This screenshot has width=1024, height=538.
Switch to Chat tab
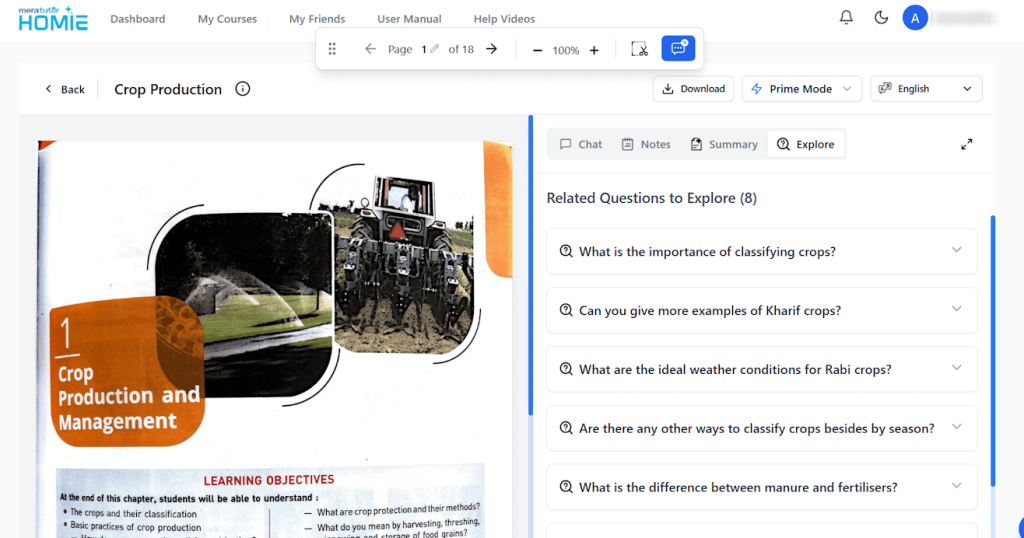(x=581, y=144)
